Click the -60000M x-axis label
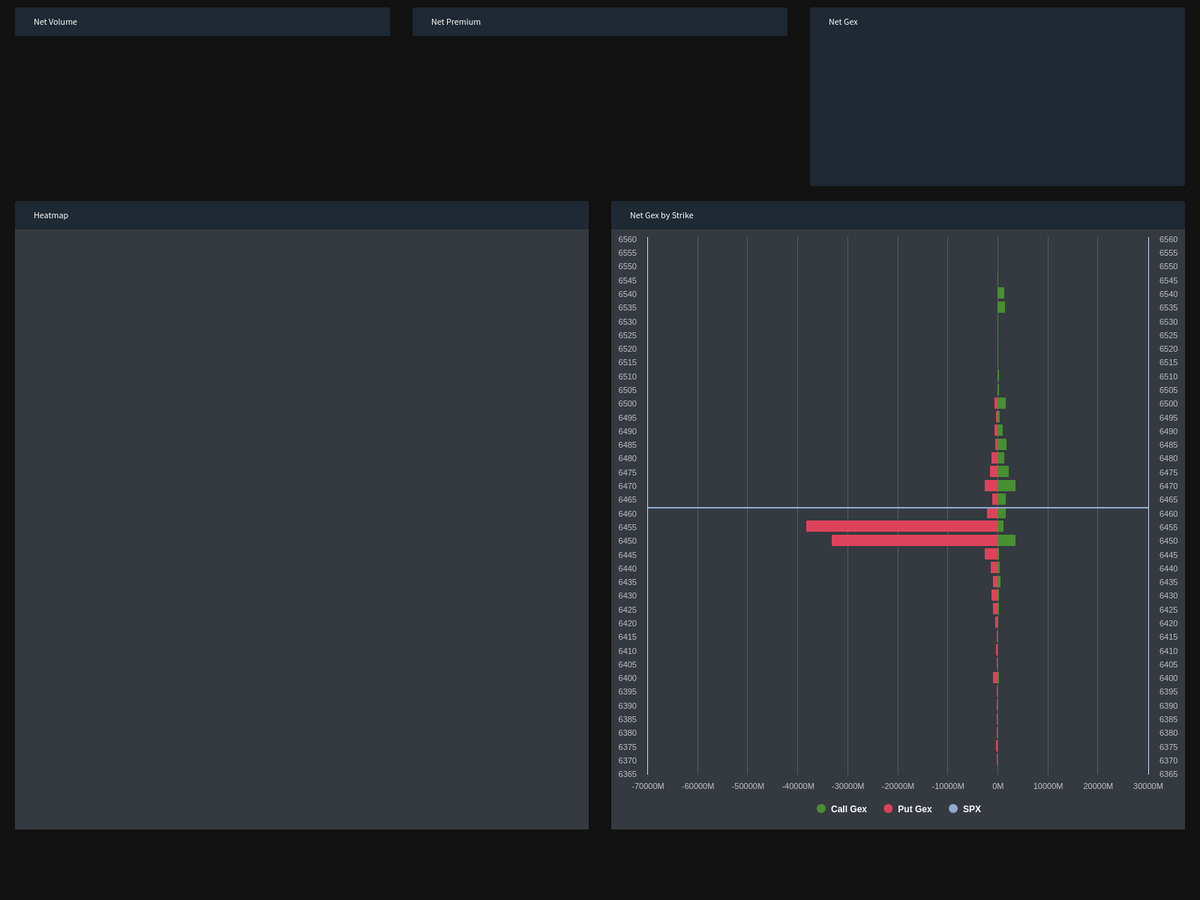The height and width of the screenshot is (900, 1200). tap(698, 786)
